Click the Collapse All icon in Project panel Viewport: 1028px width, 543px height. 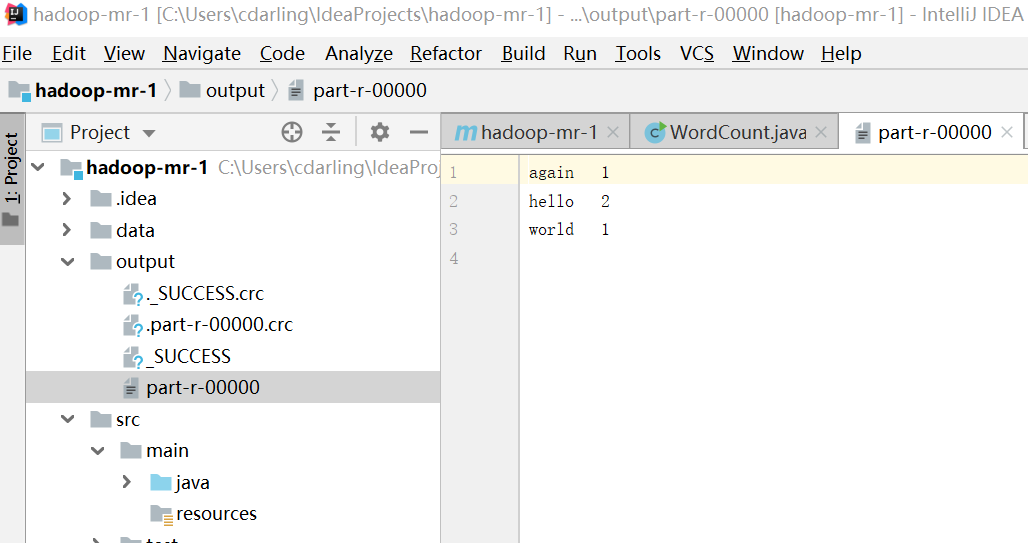(331, 132)
